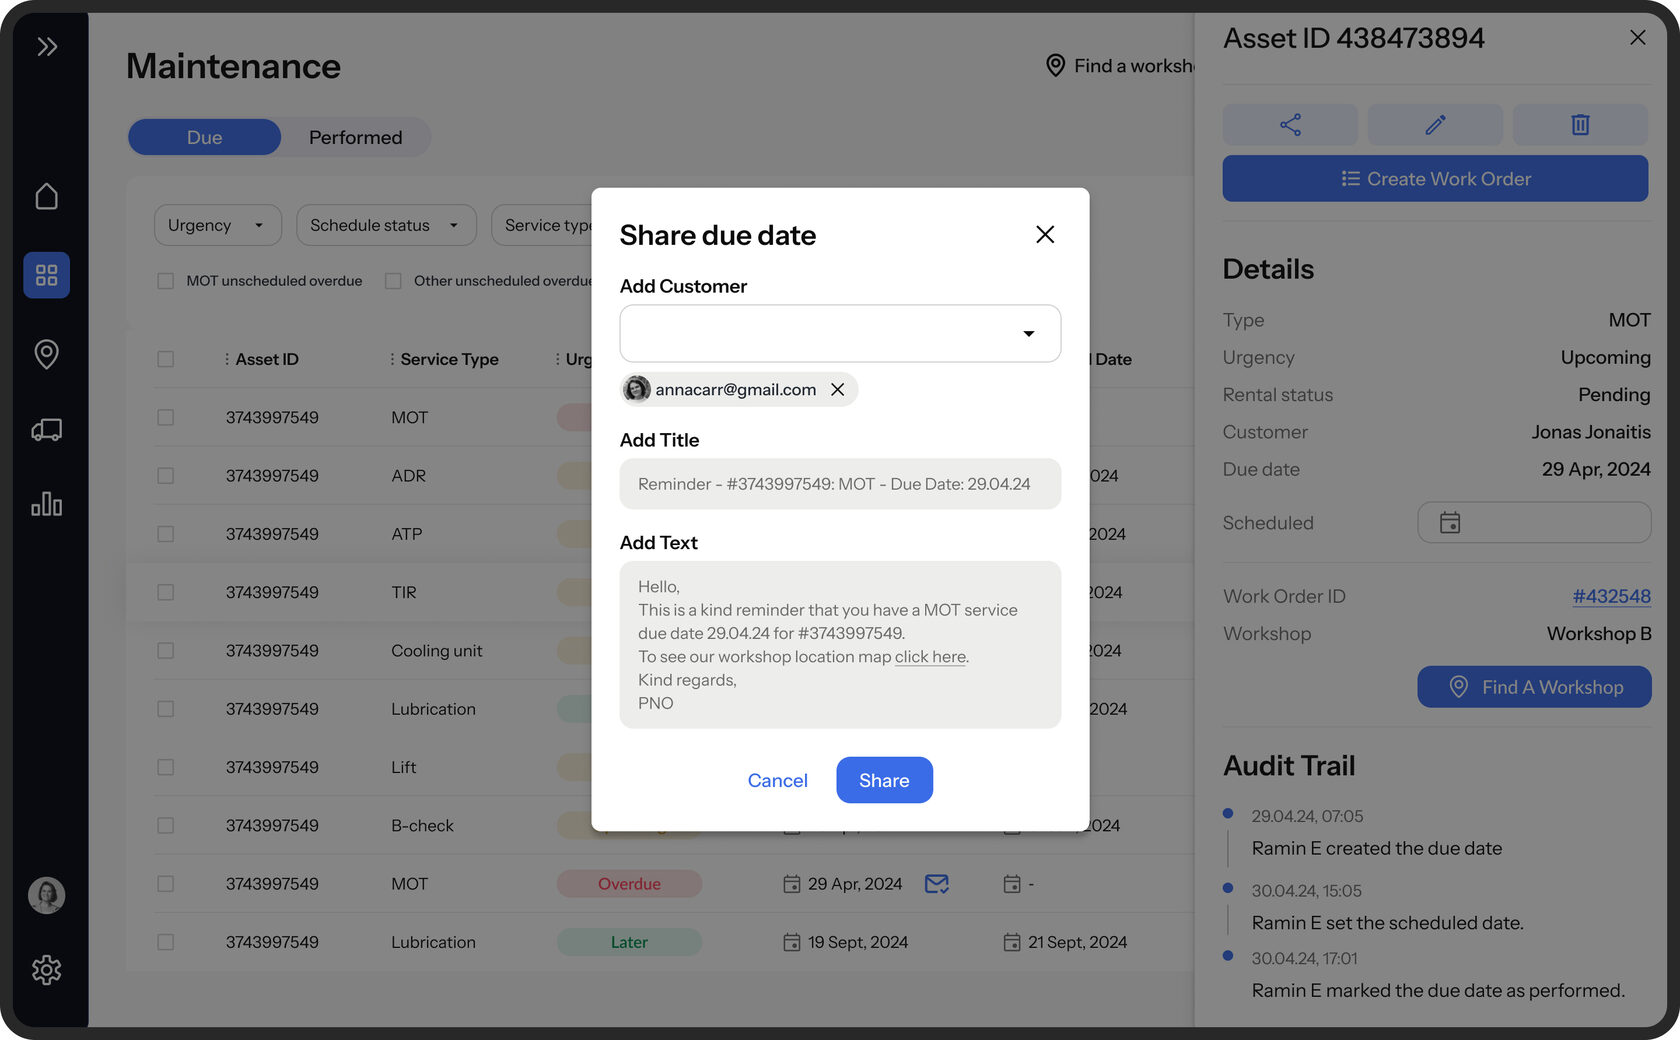
Task: Expand the Urgency filter dropdown
Action: pos(217,226)
